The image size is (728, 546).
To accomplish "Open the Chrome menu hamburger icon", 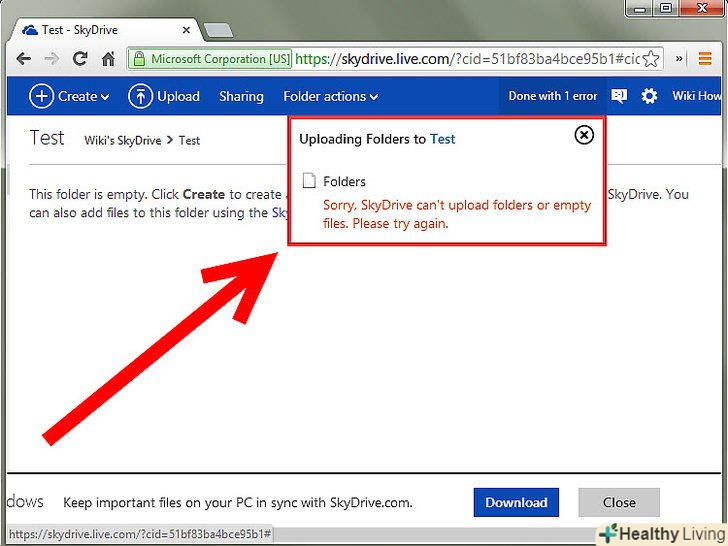I will point(705,59).
